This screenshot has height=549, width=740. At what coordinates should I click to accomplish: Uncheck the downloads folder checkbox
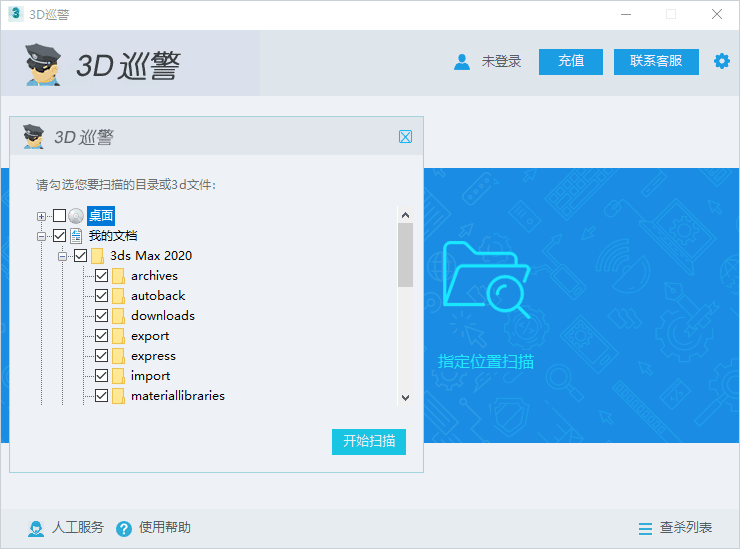pyautogui.click(x=101, y=316)
